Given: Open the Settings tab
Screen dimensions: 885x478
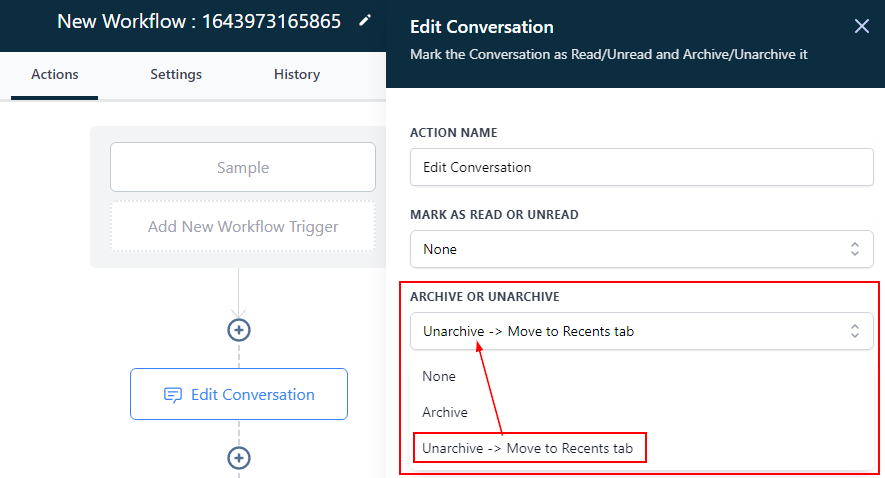Looking at the screenshot, I should click(x=176, y=74).
